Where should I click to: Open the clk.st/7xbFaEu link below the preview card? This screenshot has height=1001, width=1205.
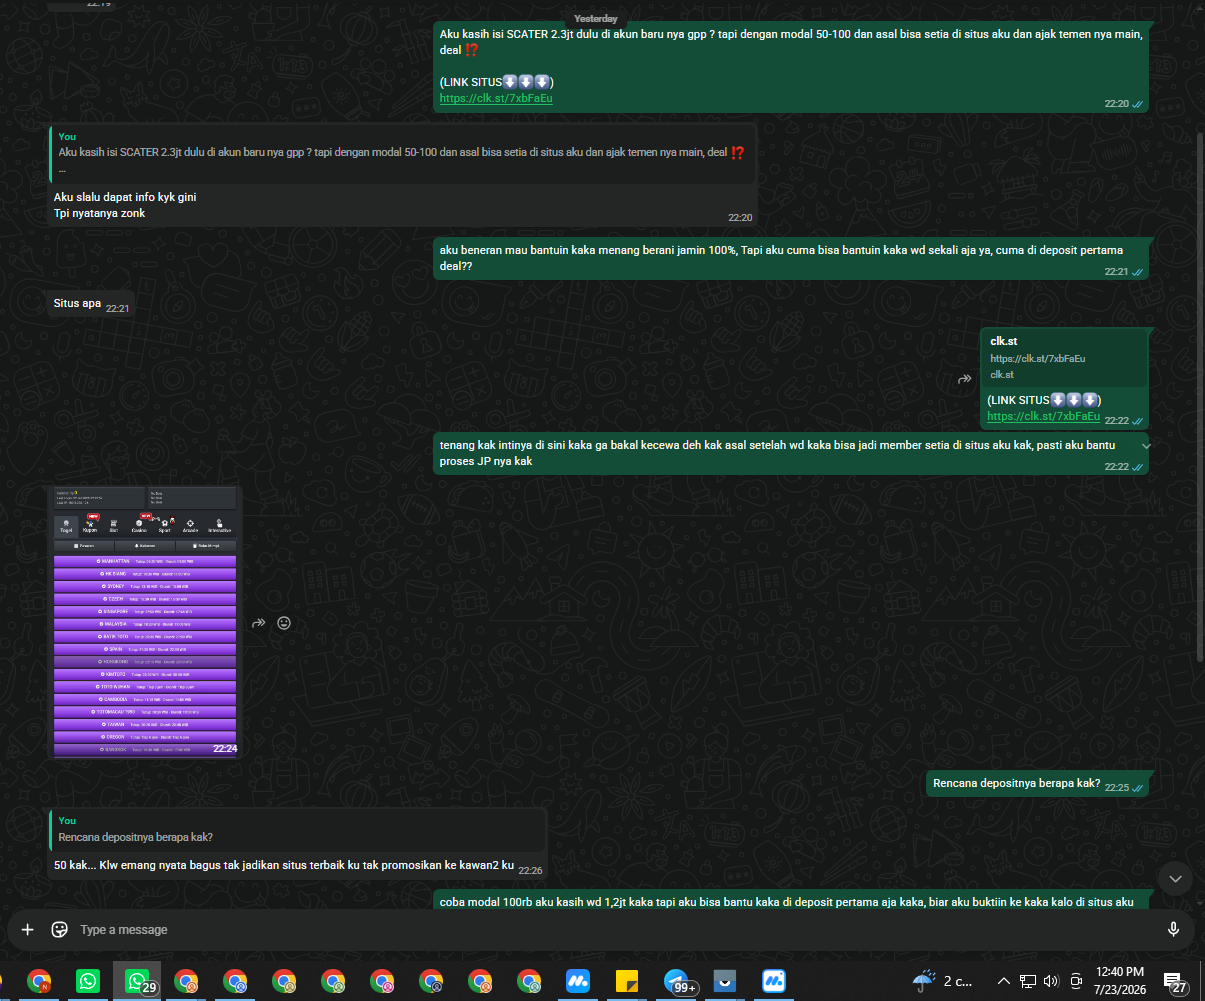coord(1043,416)
